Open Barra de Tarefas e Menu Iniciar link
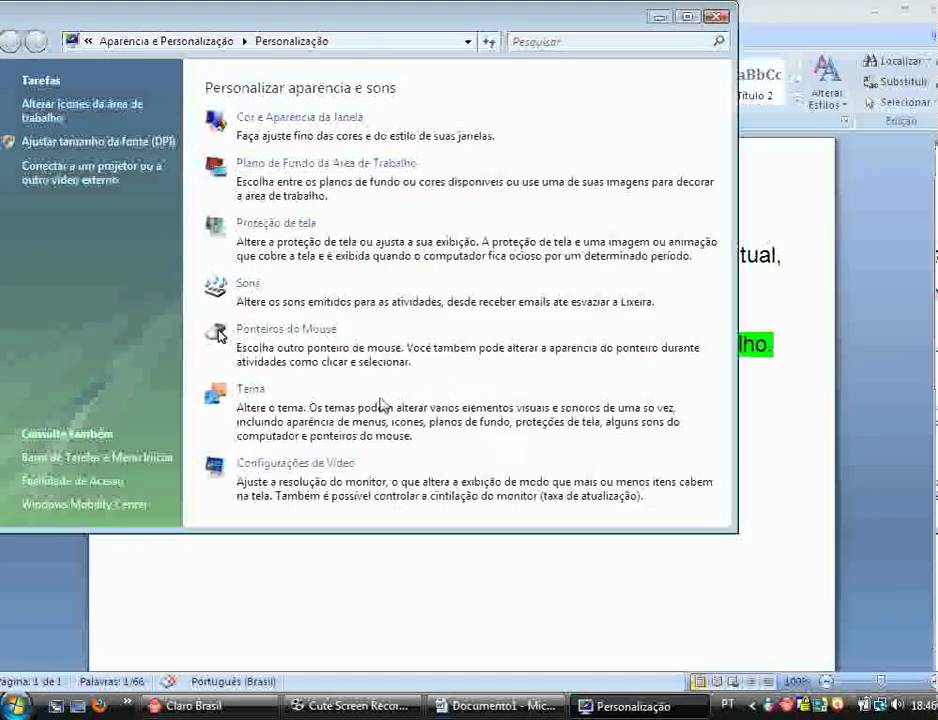Viewport: 938px width, 720px height. click(97, 457)
